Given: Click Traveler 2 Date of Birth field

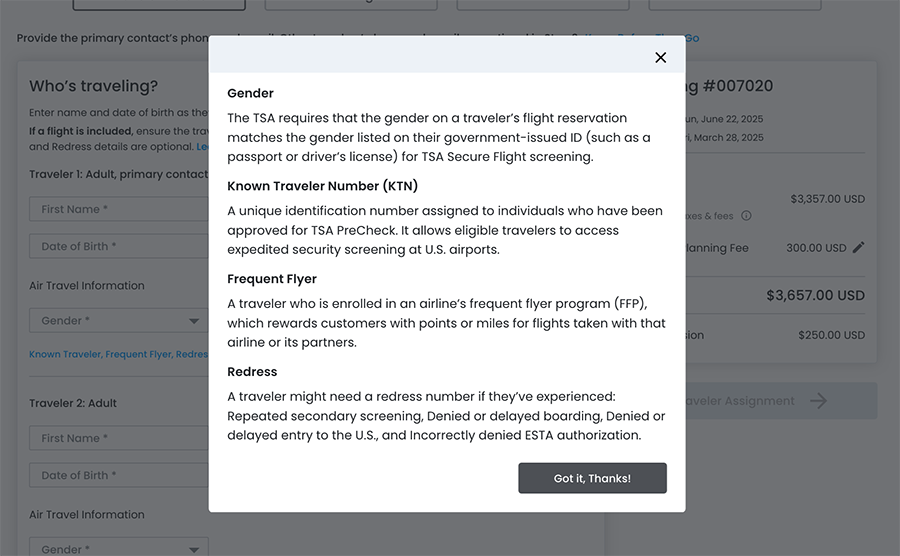Looking at the screenshot, I should (x=119, y=475).
